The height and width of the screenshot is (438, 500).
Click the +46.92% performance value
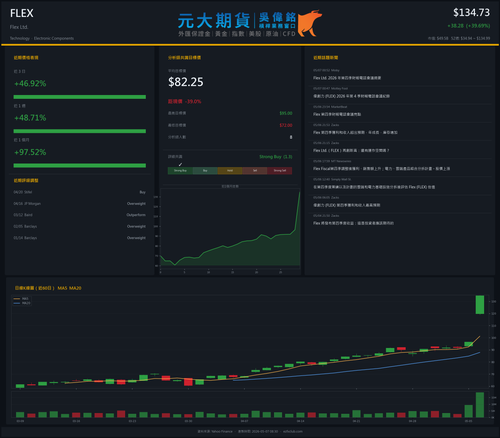pos(30,83)
